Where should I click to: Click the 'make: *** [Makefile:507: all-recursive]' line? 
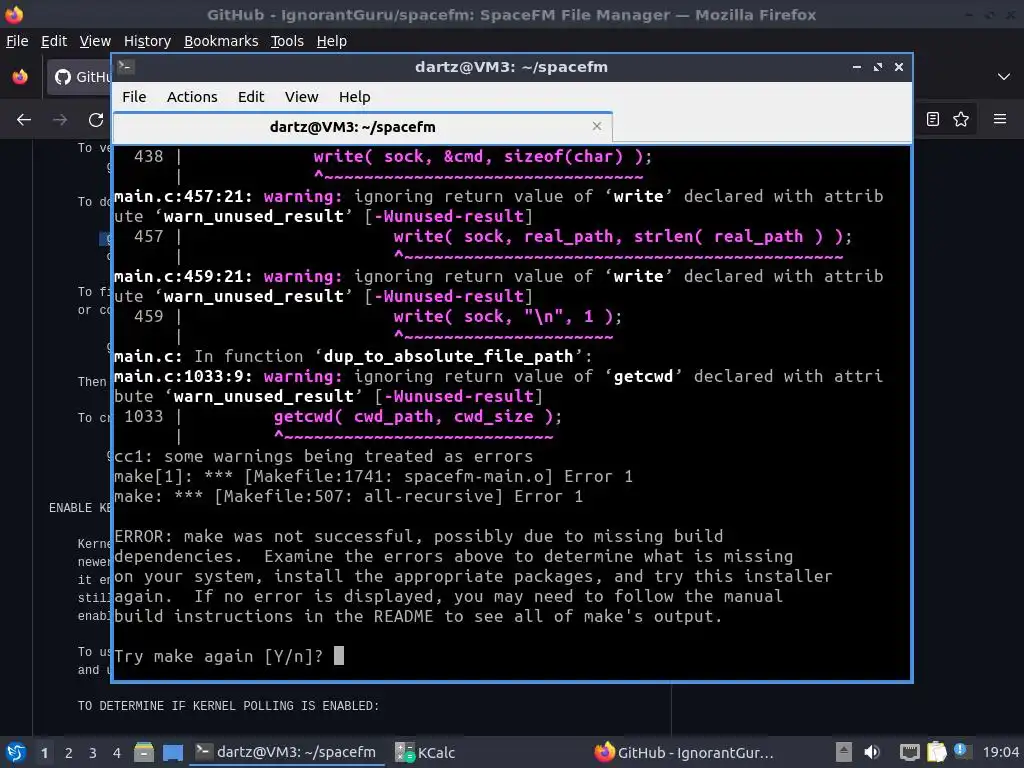tap(348, 496)
